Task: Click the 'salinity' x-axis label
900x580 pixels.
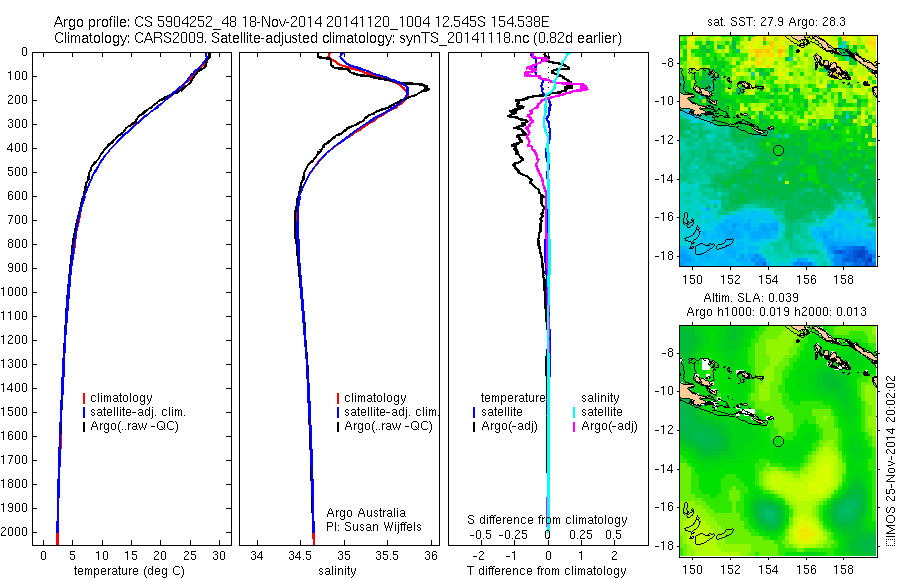Action: point(337,570)
